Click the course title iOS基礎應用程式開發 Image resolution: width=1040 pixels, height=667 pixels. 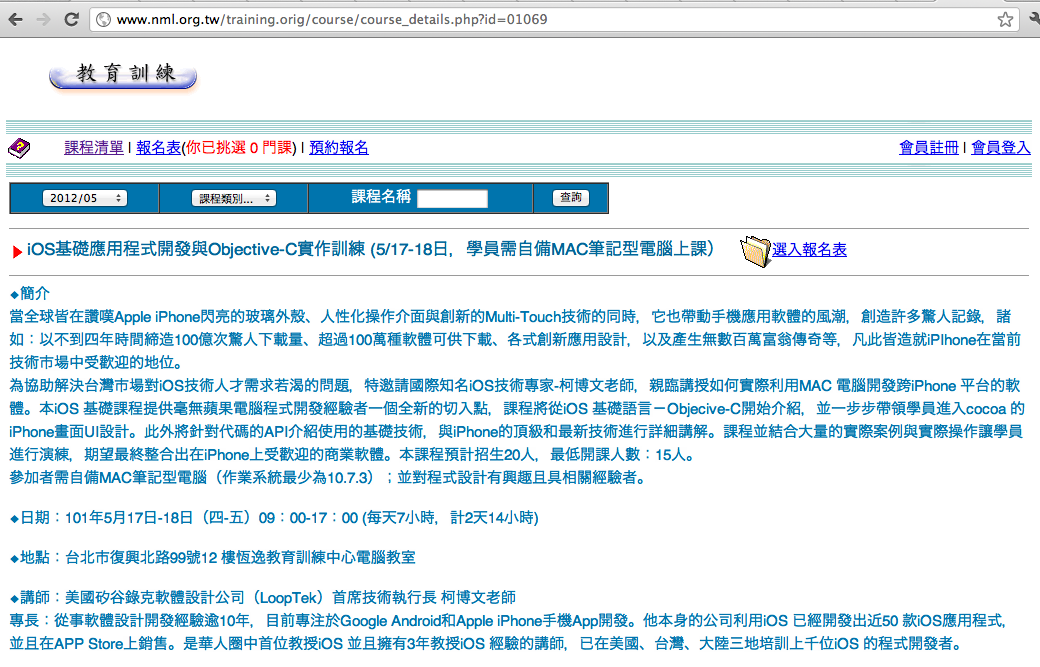pyautogui.click(x=370, y=249)
